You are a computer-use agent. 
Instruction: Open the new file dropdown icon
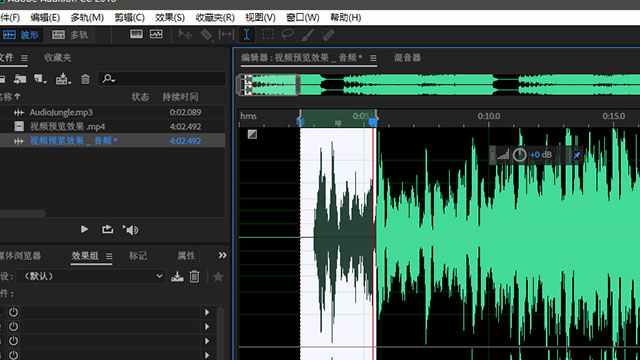[40, 79]
